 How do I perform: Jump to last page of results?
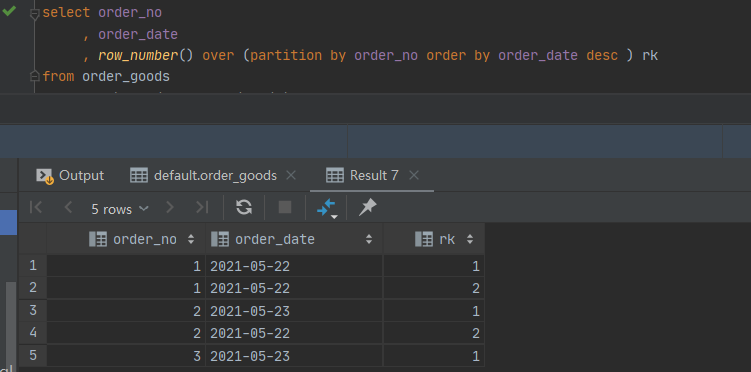pos(202,207)
